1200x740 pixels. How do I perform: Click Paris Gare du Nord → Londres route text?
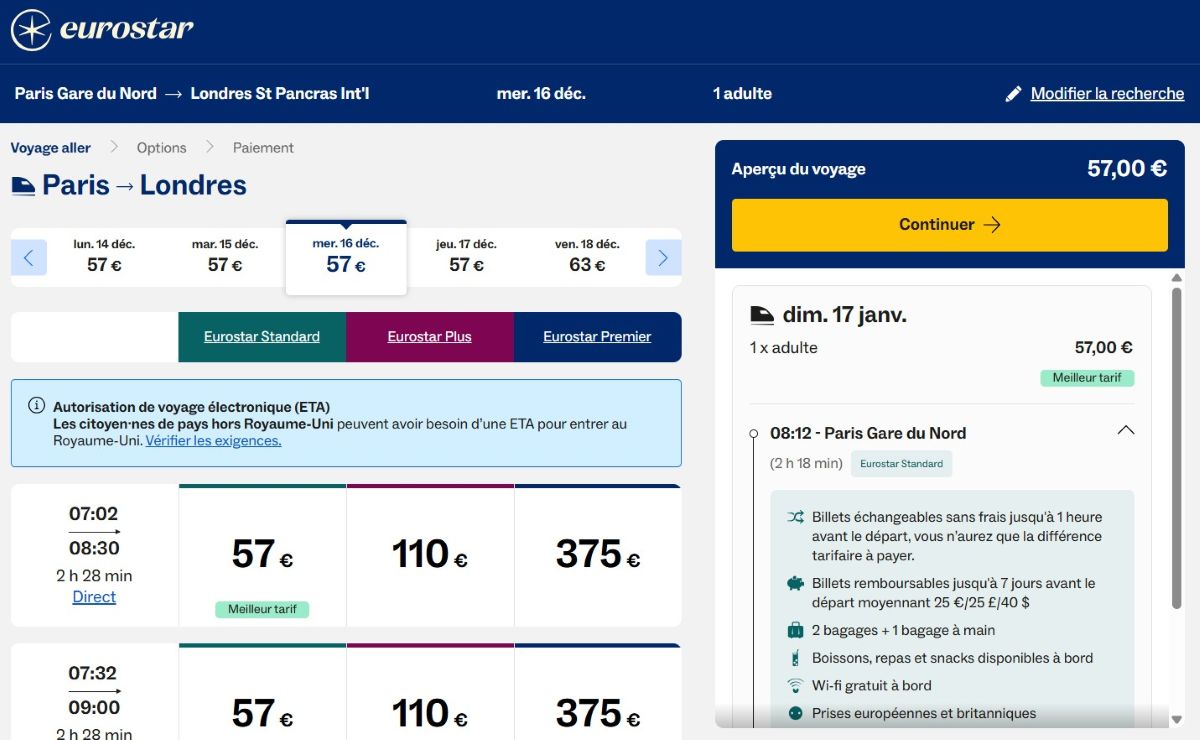point(192,94)
